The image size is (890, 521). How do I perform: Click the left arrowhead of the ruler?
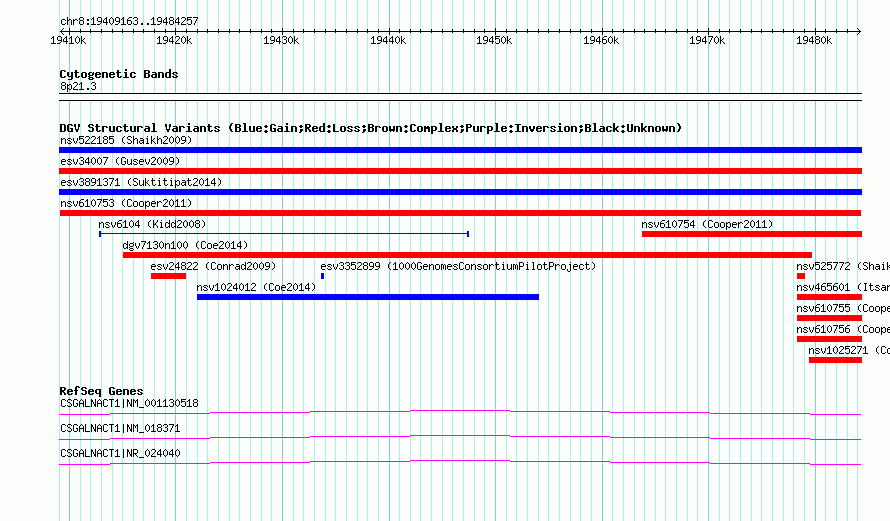click(62, 31)
